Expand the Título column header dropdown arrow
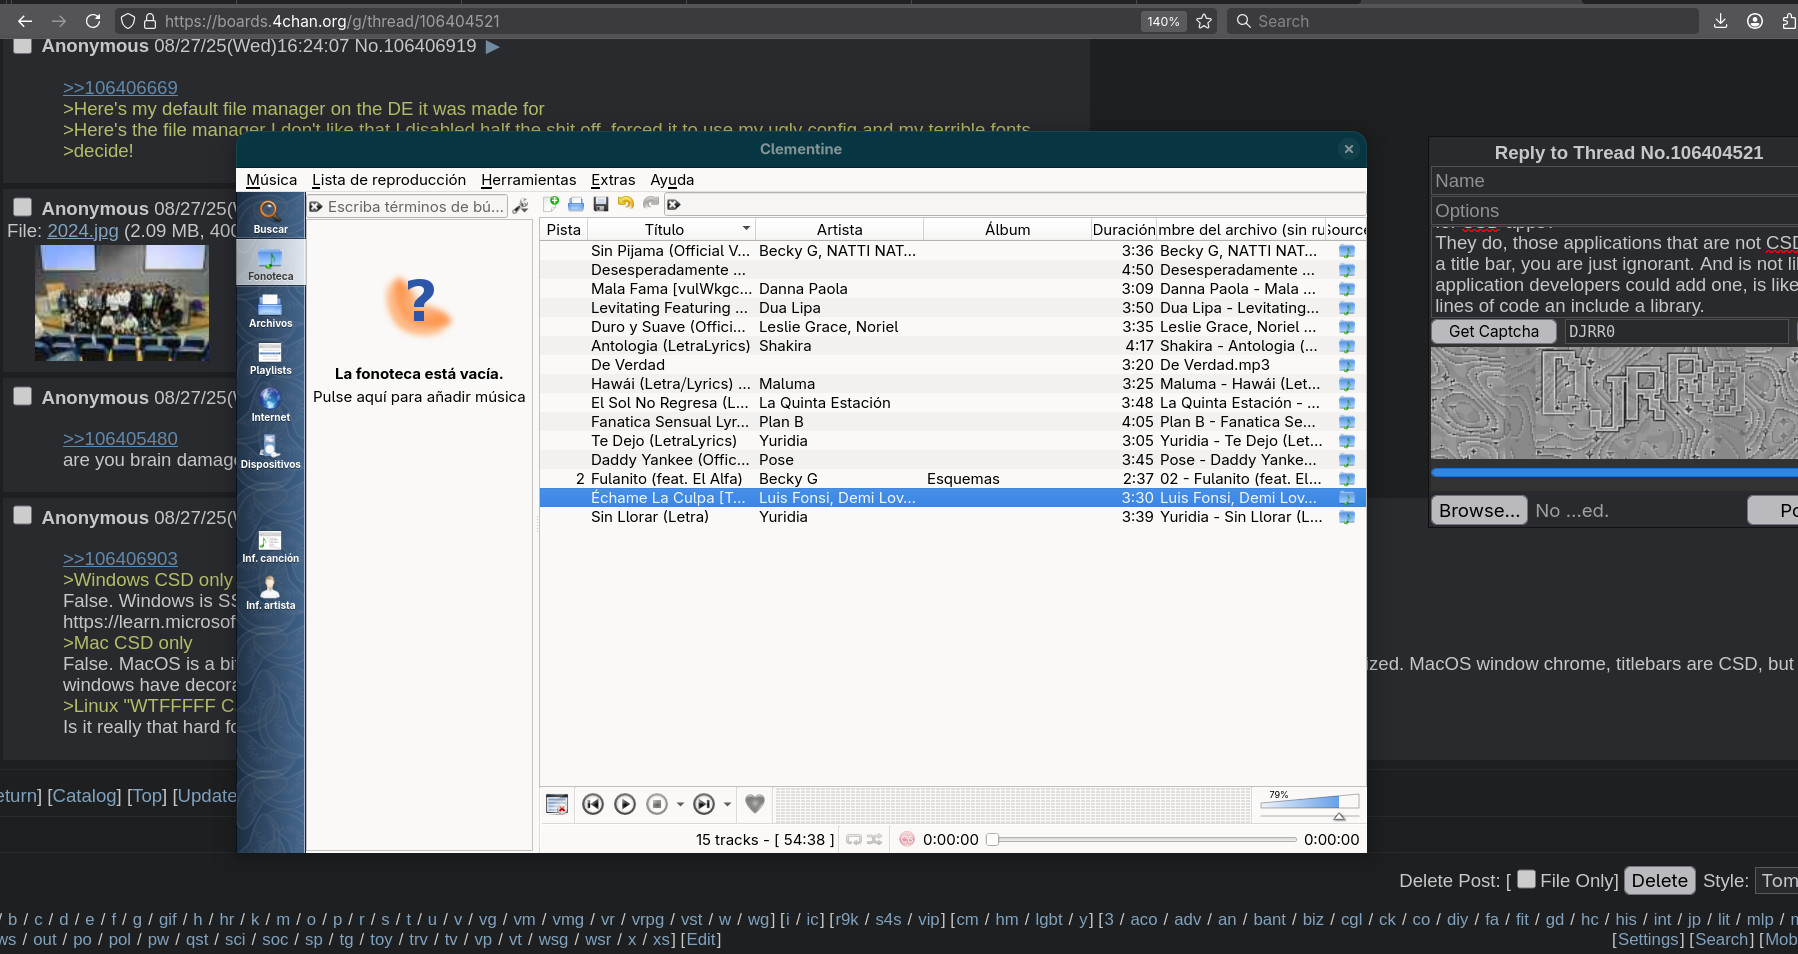The image size is (1798, 954). pyautogui.click(x=746, y=229)
